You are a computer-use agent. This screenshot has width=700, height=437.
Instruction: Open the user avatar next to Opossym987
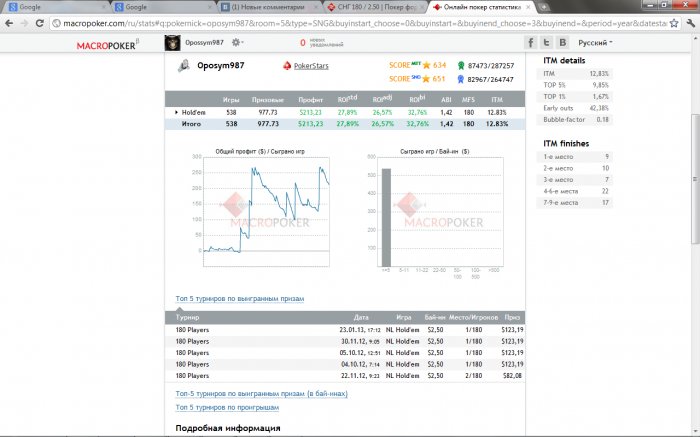tap(172, 43)
